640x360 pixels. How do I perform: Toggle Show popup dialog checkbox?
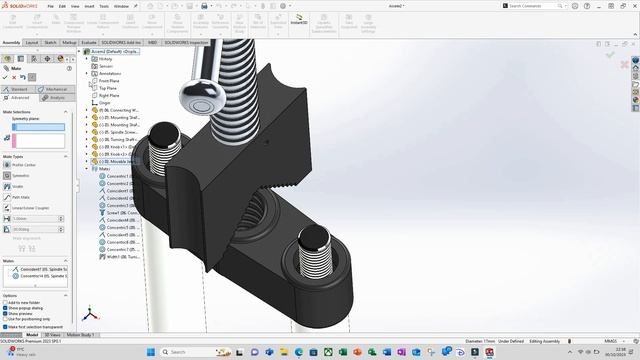[x=5, y=308]
